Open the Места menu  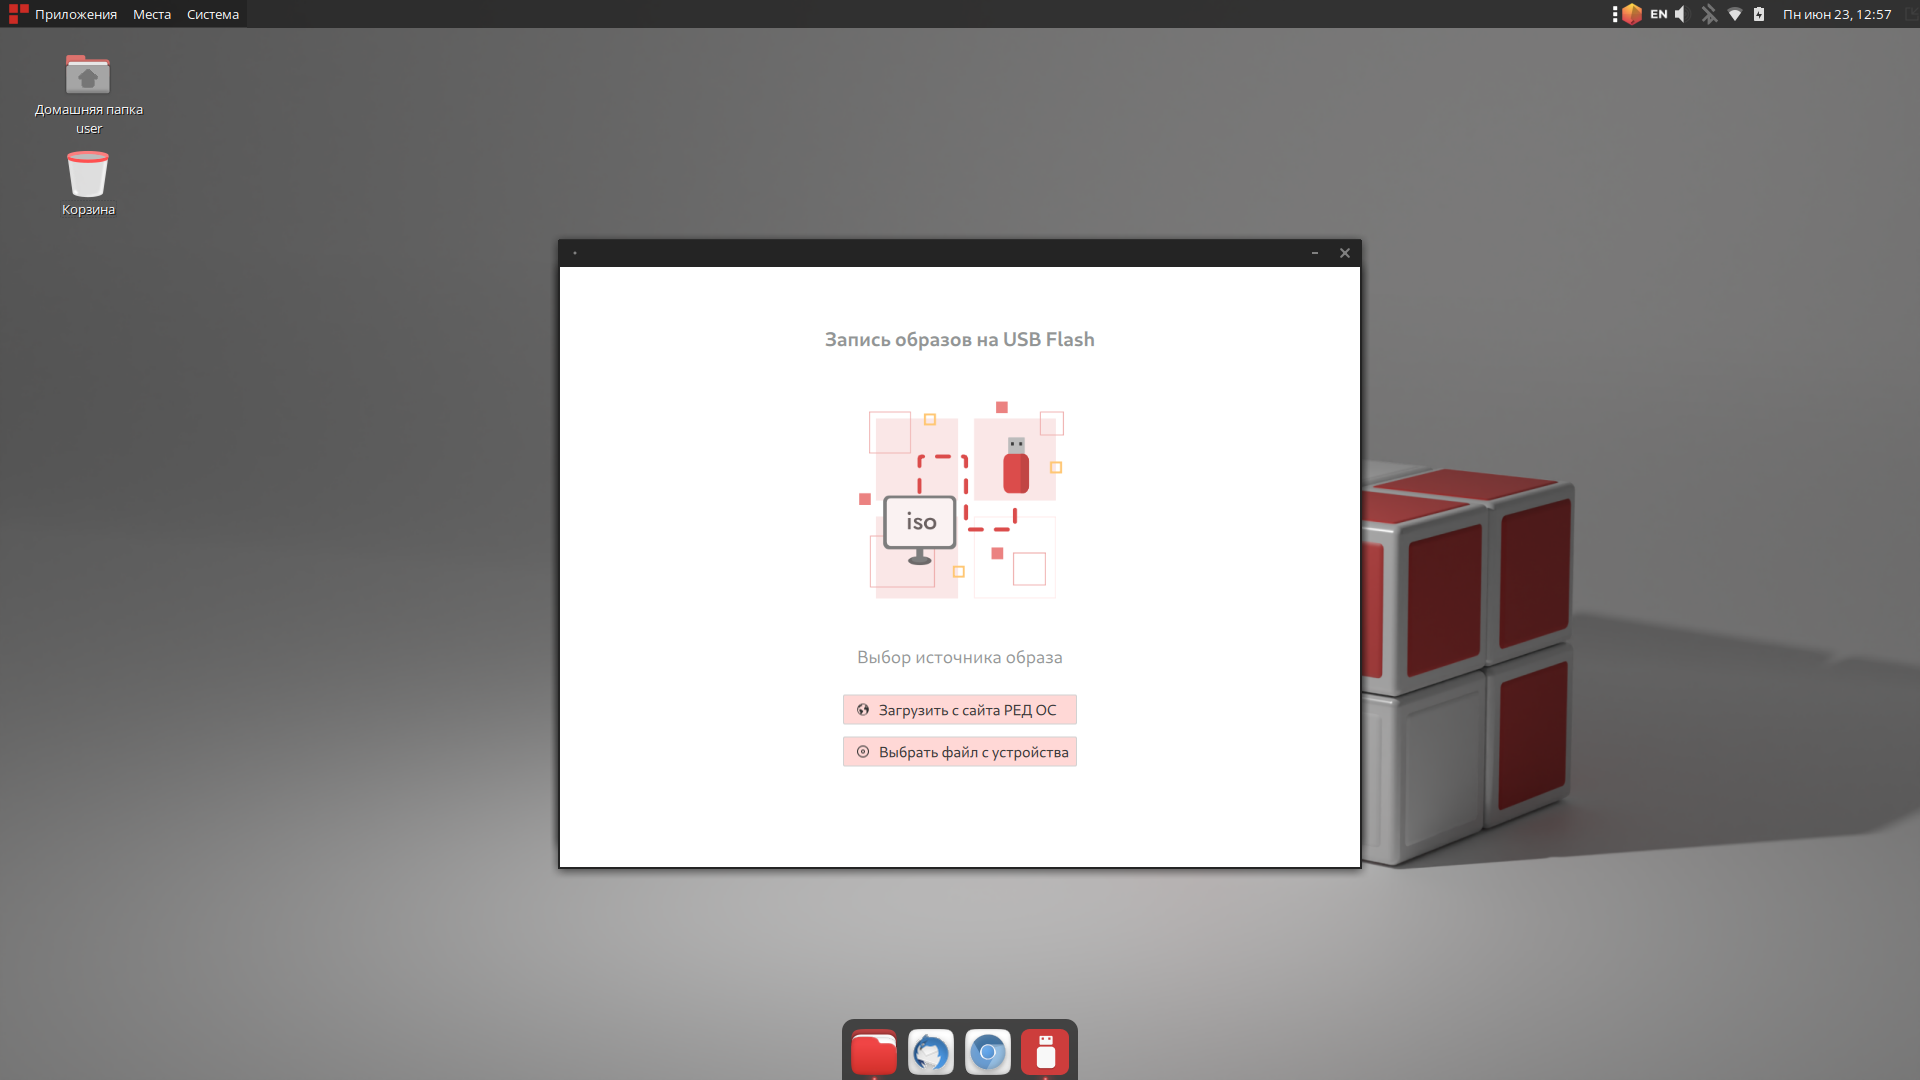pyautogui.click(x=152, y=14)
